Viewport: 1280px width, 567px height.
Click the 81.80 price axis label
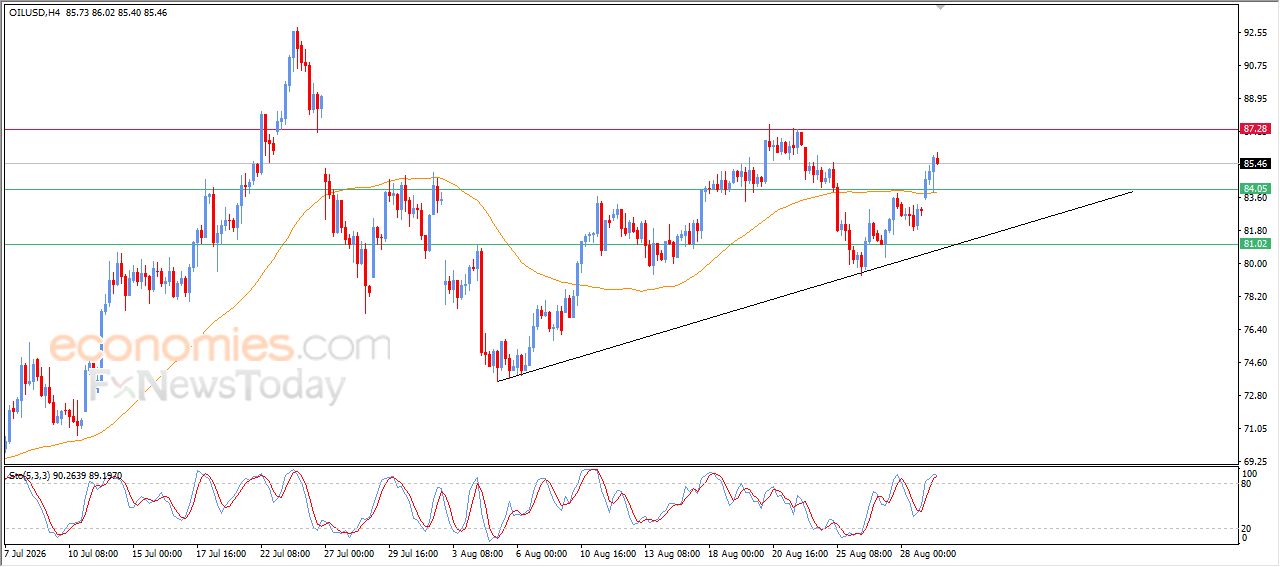[x=1255, y=231]
